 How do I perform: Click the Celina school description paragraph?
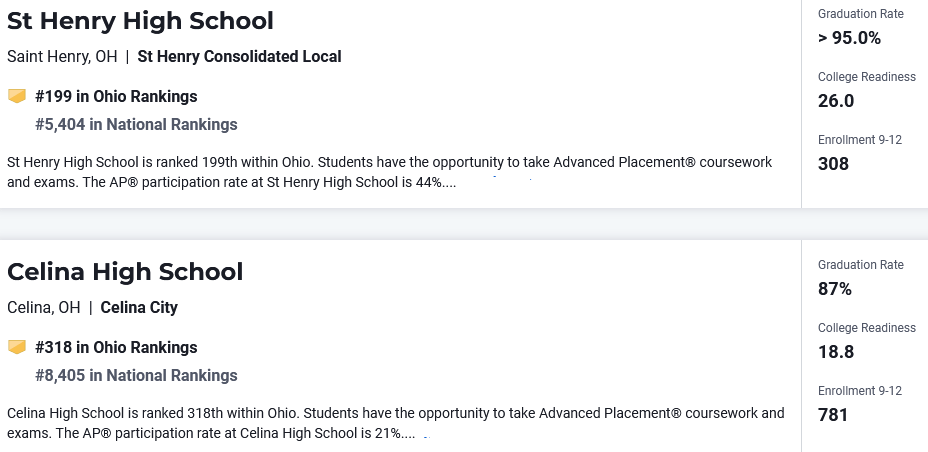pyautogui.click(x=395, y=423)
